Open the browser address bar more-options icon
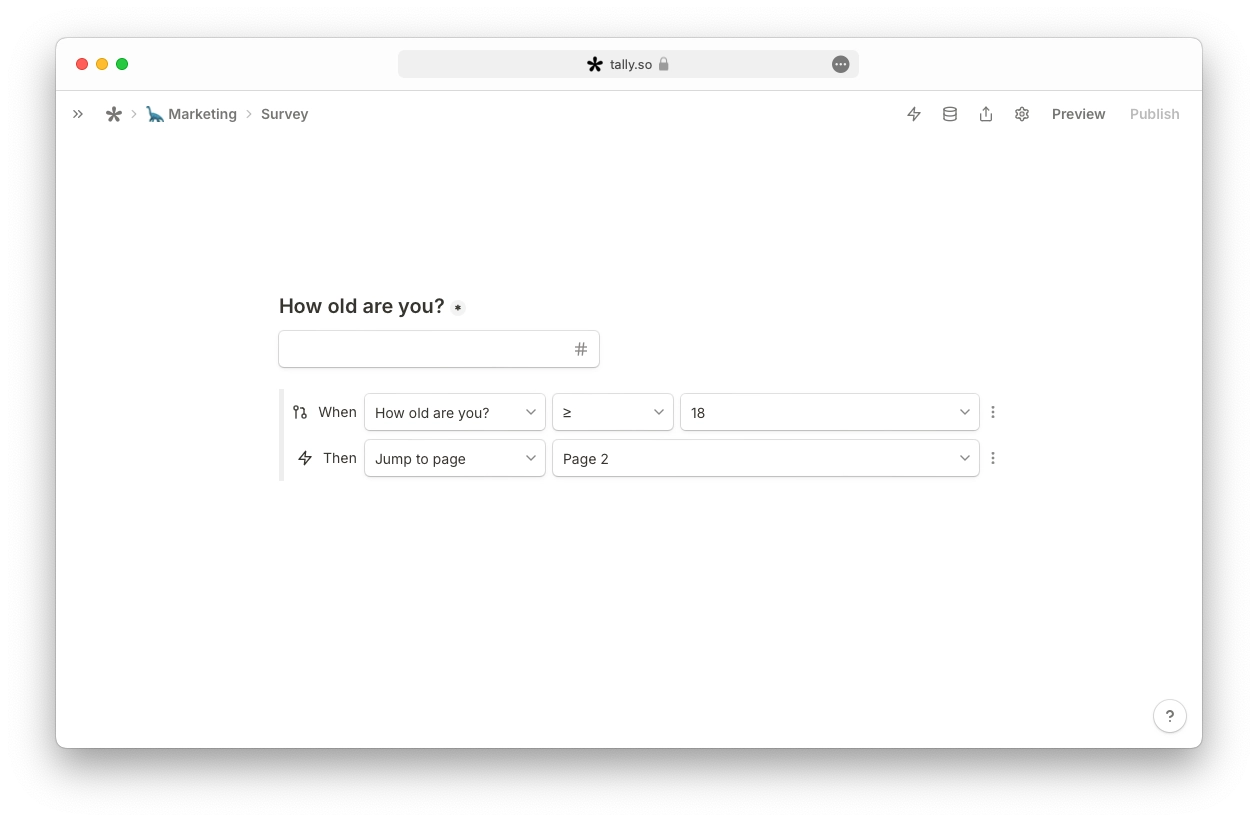 pyautogui.click(x=841, y=64)
